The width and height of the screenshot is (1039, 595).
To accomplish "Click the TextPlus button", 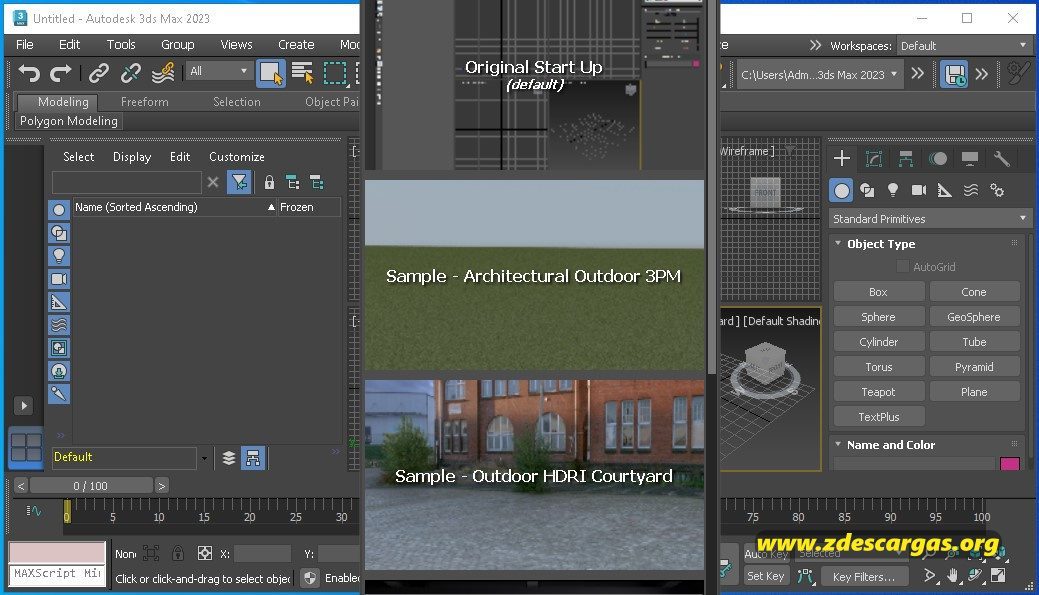I will tap(879, 417).
